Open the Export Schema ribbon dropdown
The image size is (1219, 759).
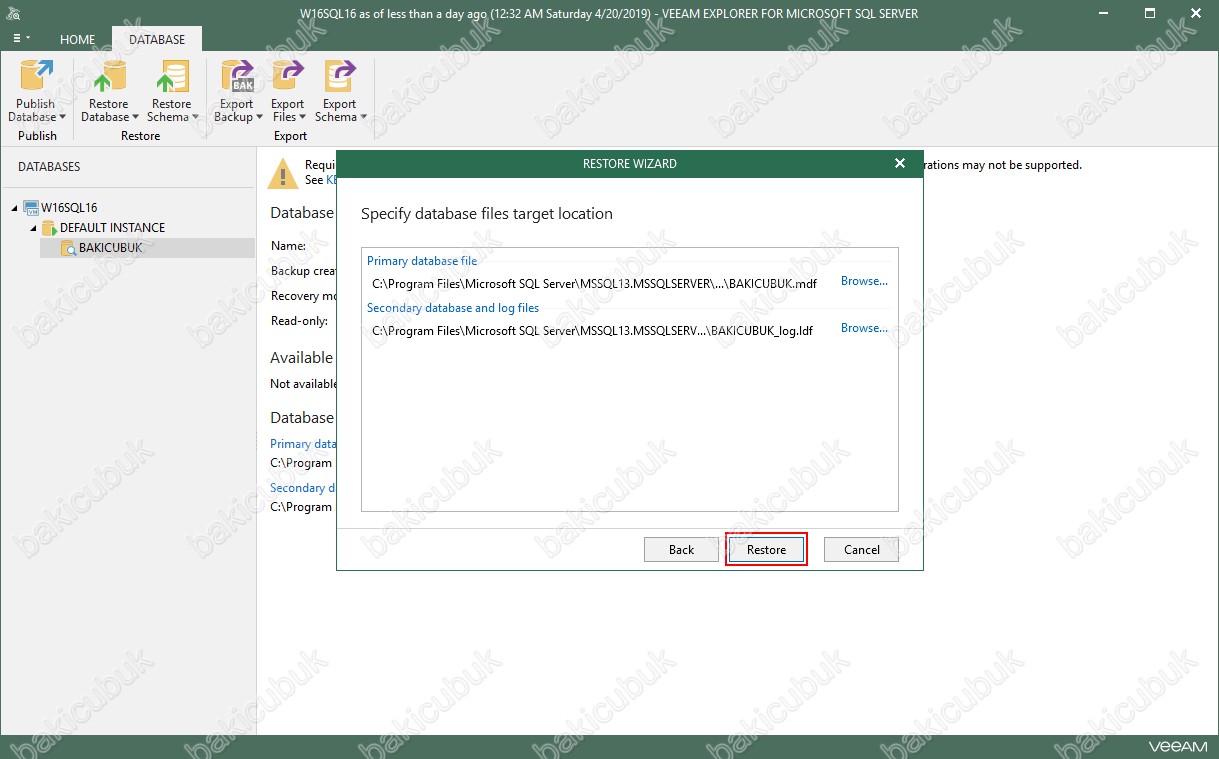click(340, 90)
